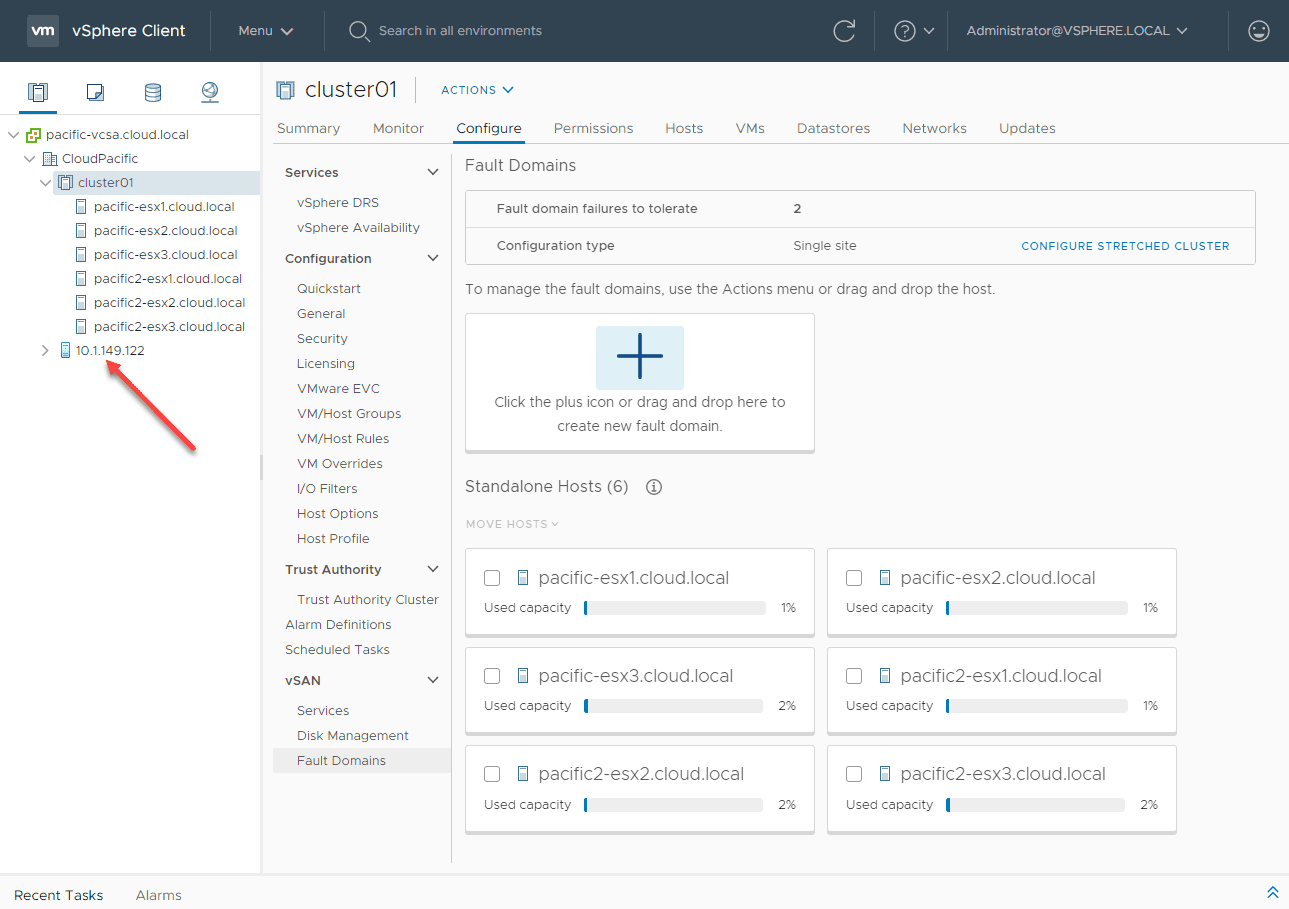Select checkbox for pacific2-esx1.cloud.local host
Image resolution: width=1289 pixels, height=909 pixels.
point(854,676)
